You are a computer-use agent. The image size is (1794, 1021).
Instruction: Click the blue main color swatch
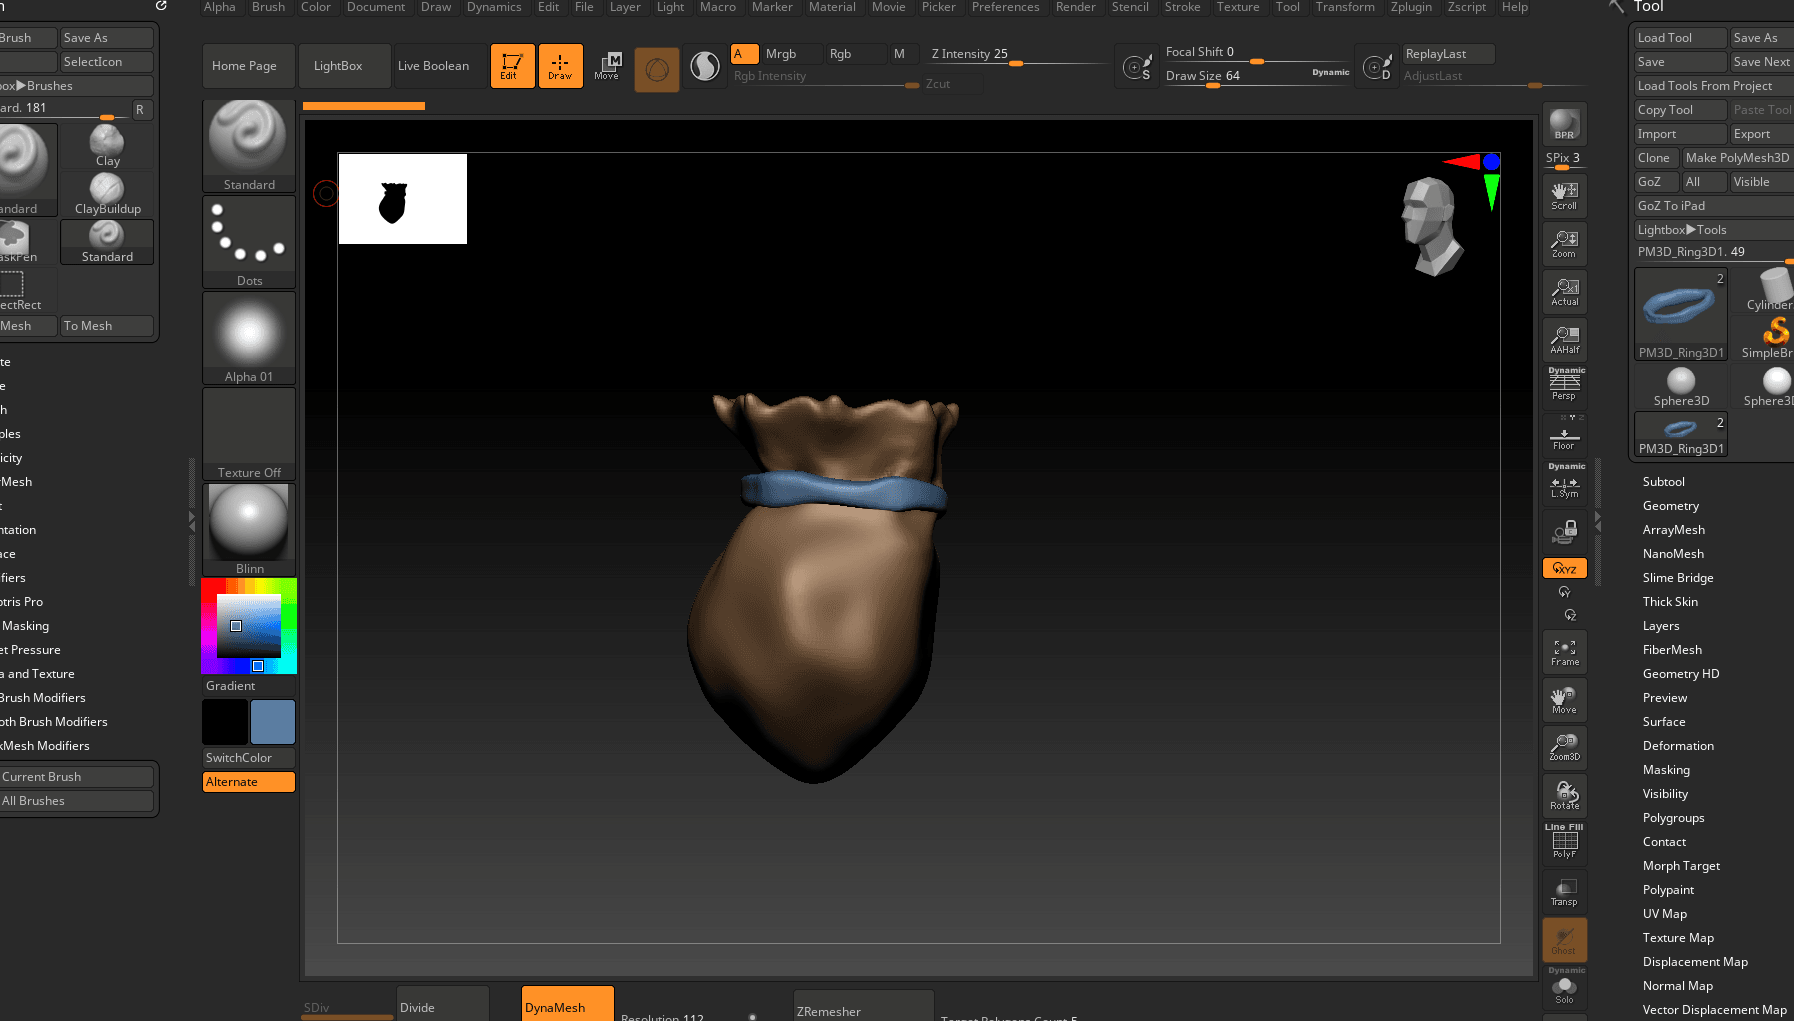272,722
